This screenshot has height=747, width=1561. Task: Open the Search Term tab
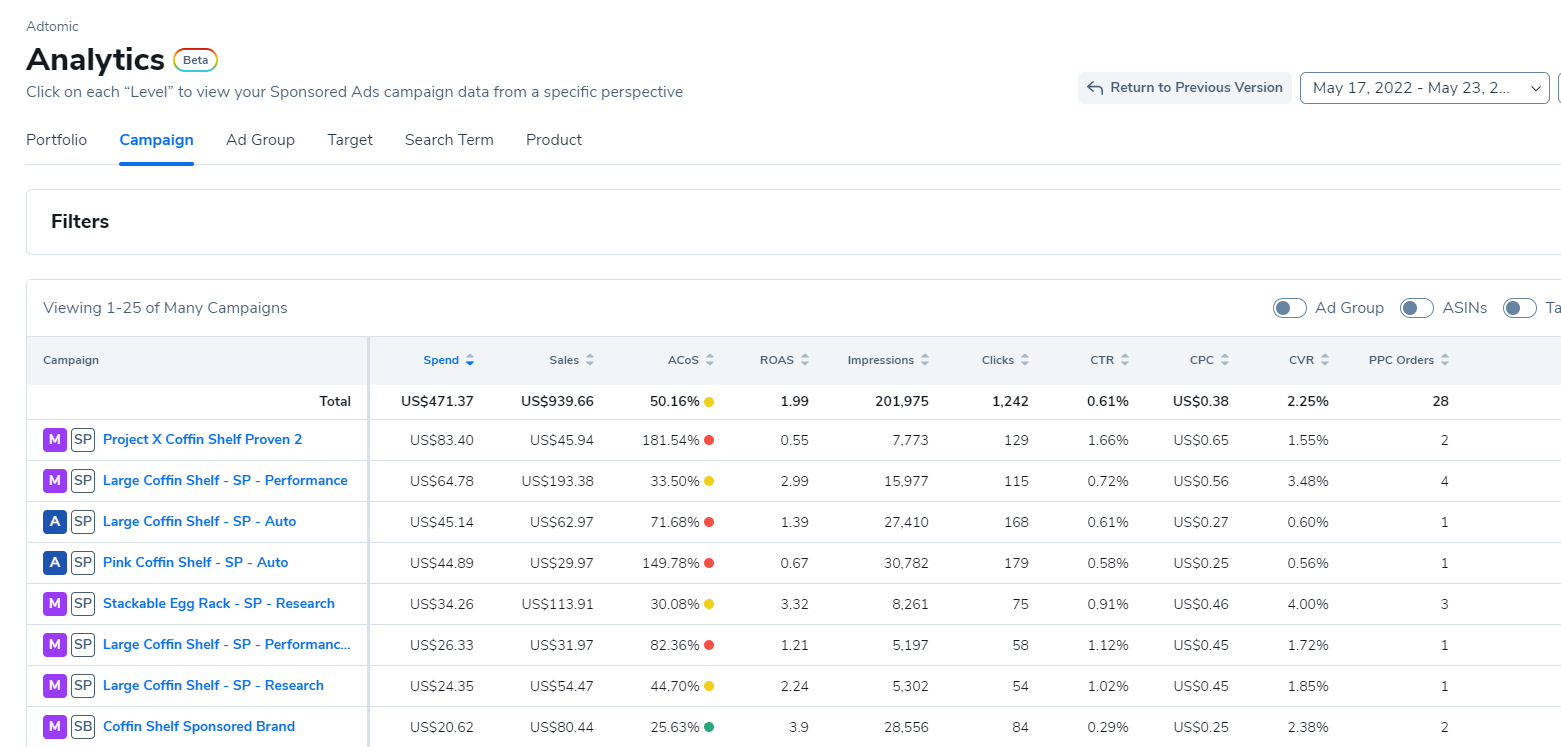click(x=449, y=140)
